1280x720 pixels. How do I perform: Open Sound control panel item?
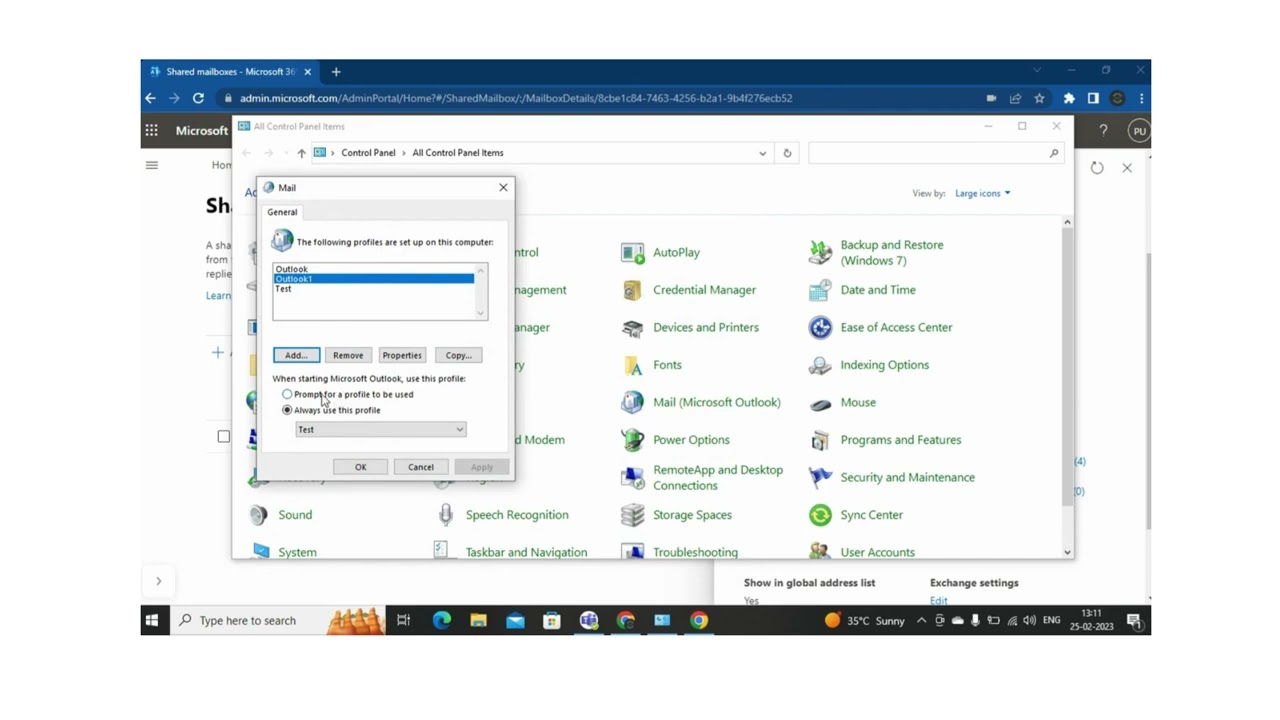[280, 515]
